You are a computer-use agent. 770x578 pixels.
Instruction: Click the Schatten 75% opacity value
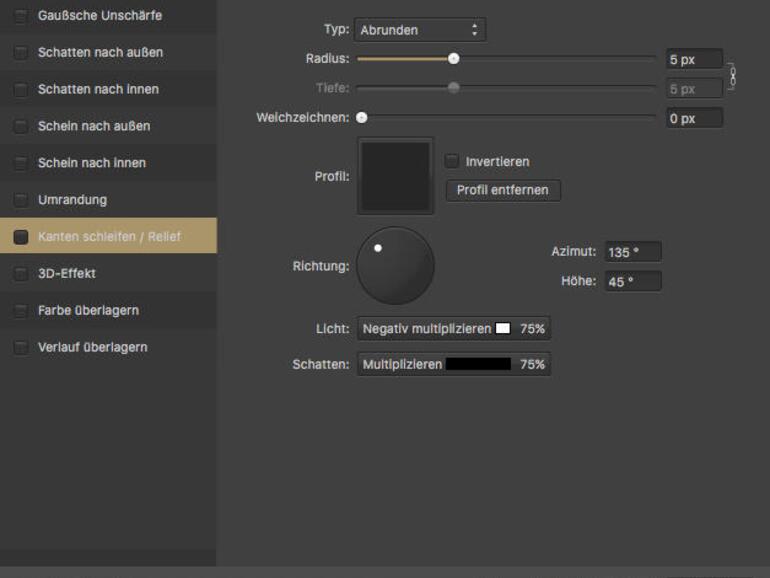click(x=532, y=364)
